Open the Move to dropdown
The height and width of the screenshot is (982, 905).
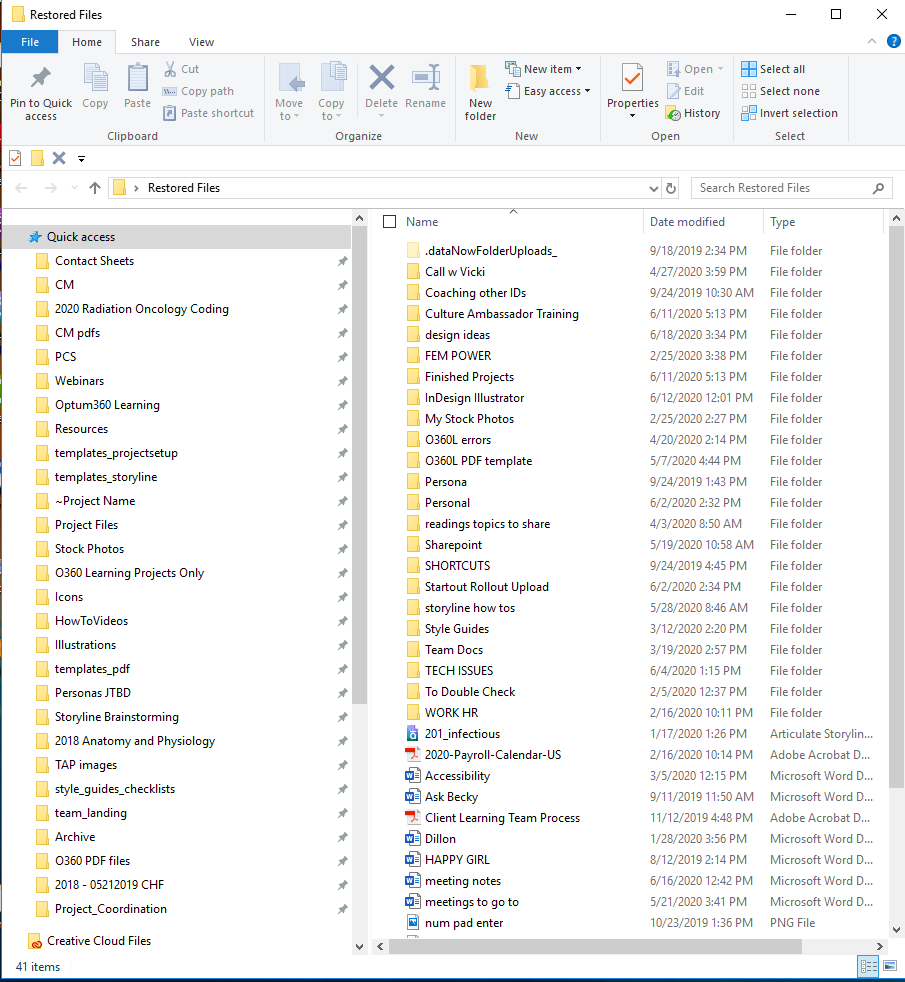point(290,95)
